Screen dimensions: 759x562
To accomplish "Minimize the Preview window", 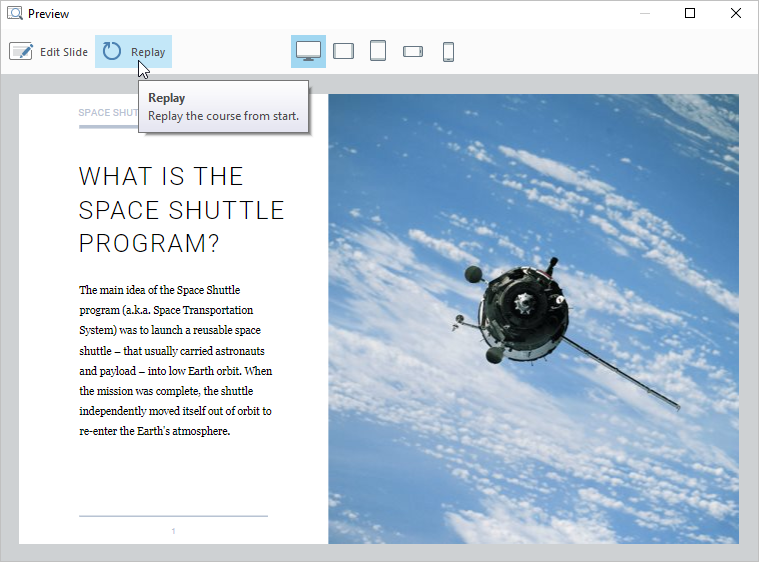I will pyautogui.click(x=644, y=14).
